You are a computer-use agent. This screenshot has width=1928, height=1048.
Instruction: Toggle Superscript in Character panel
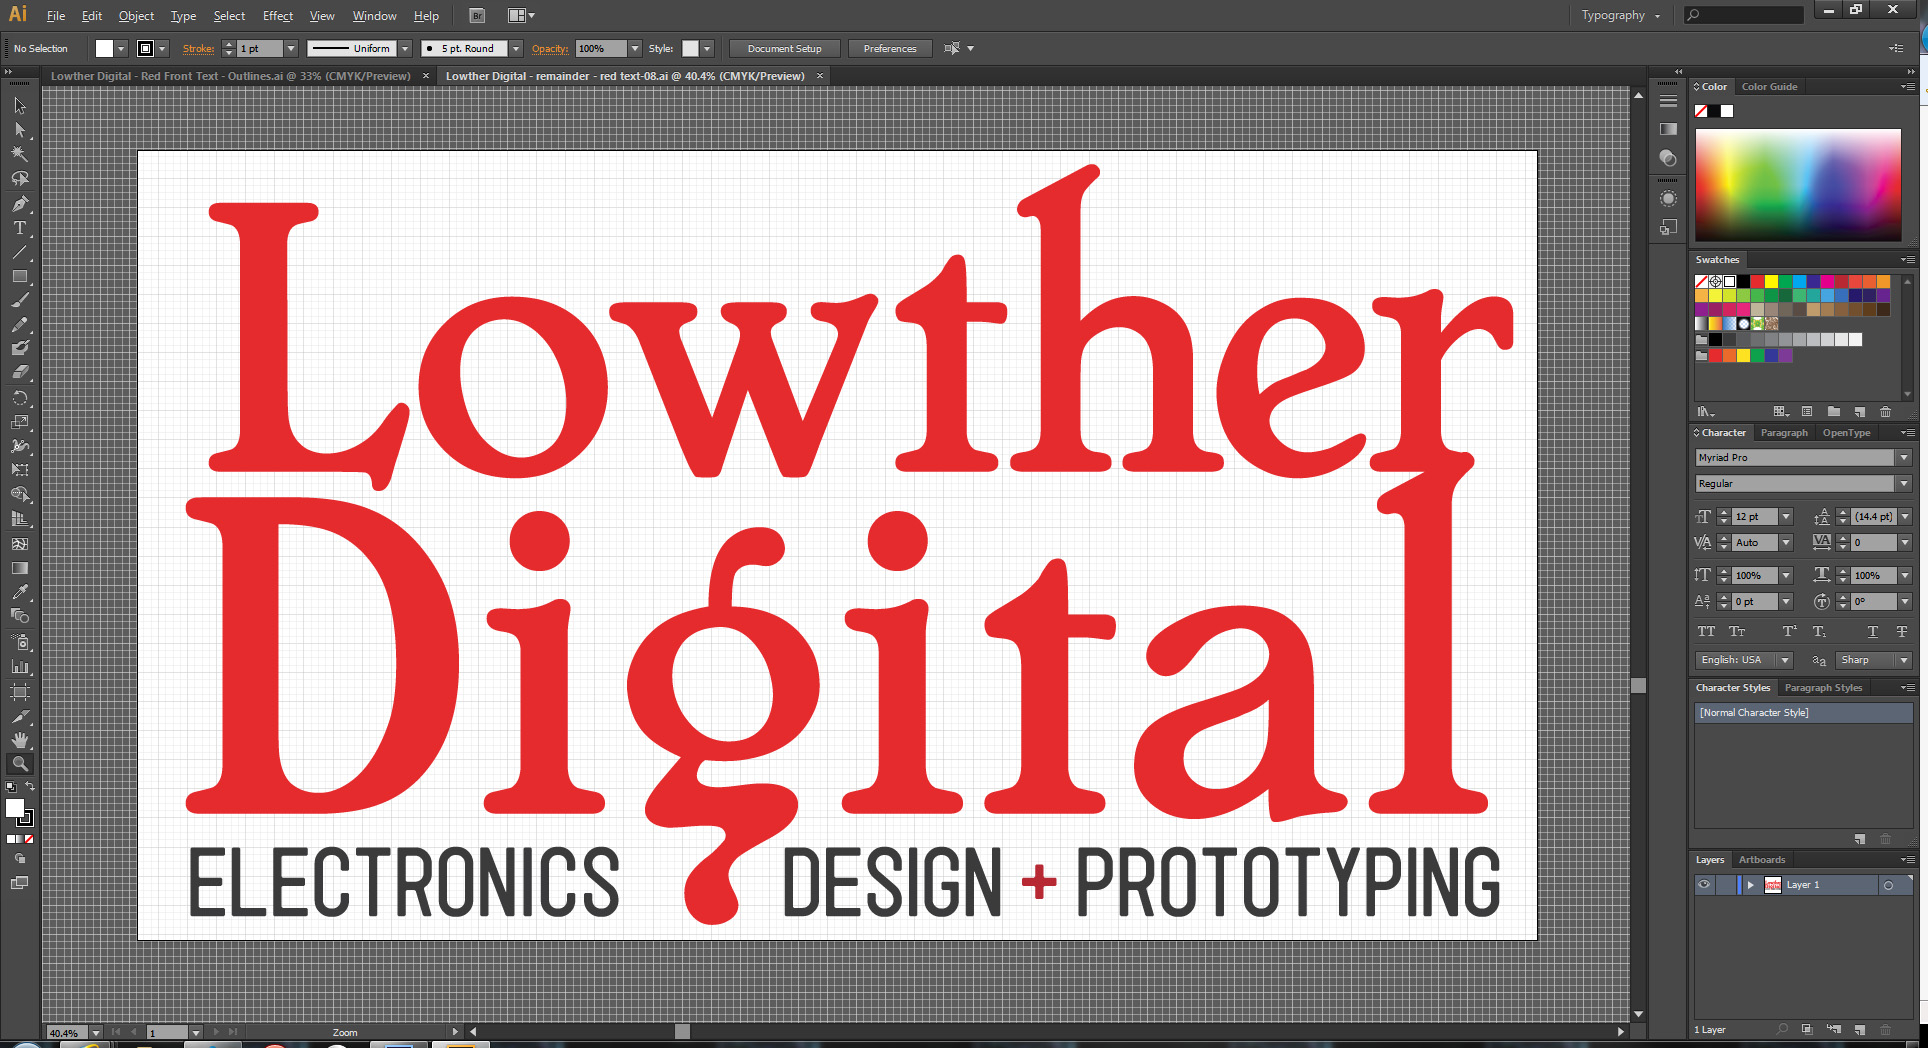[1790, 632]
